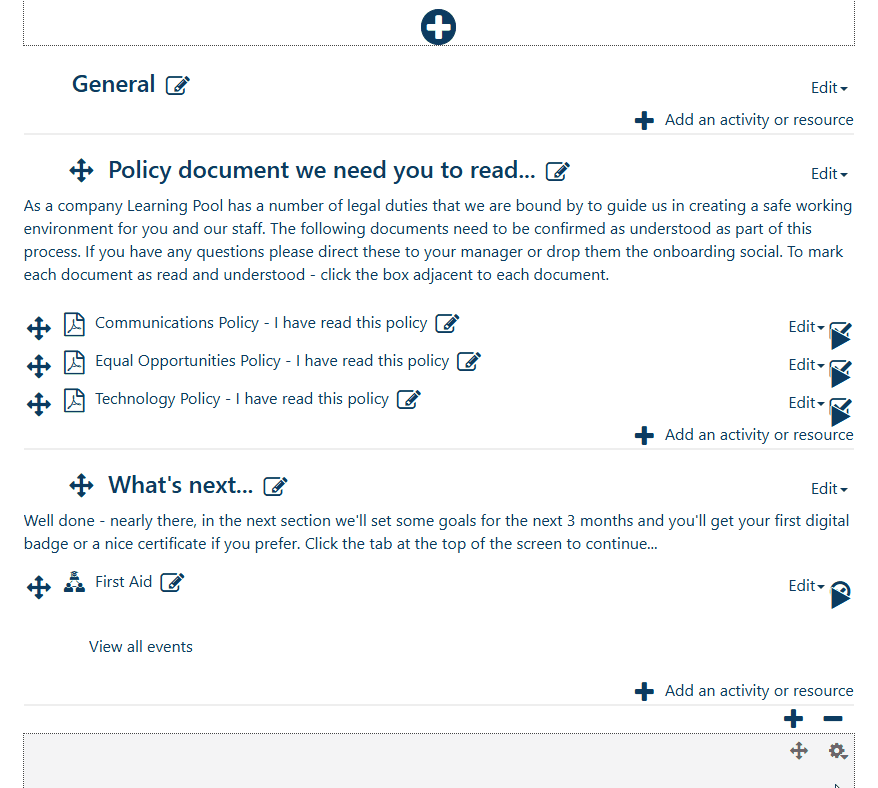Click rename pencil next to First Aid
Screen dimensions: 878x788
[172, 582]
